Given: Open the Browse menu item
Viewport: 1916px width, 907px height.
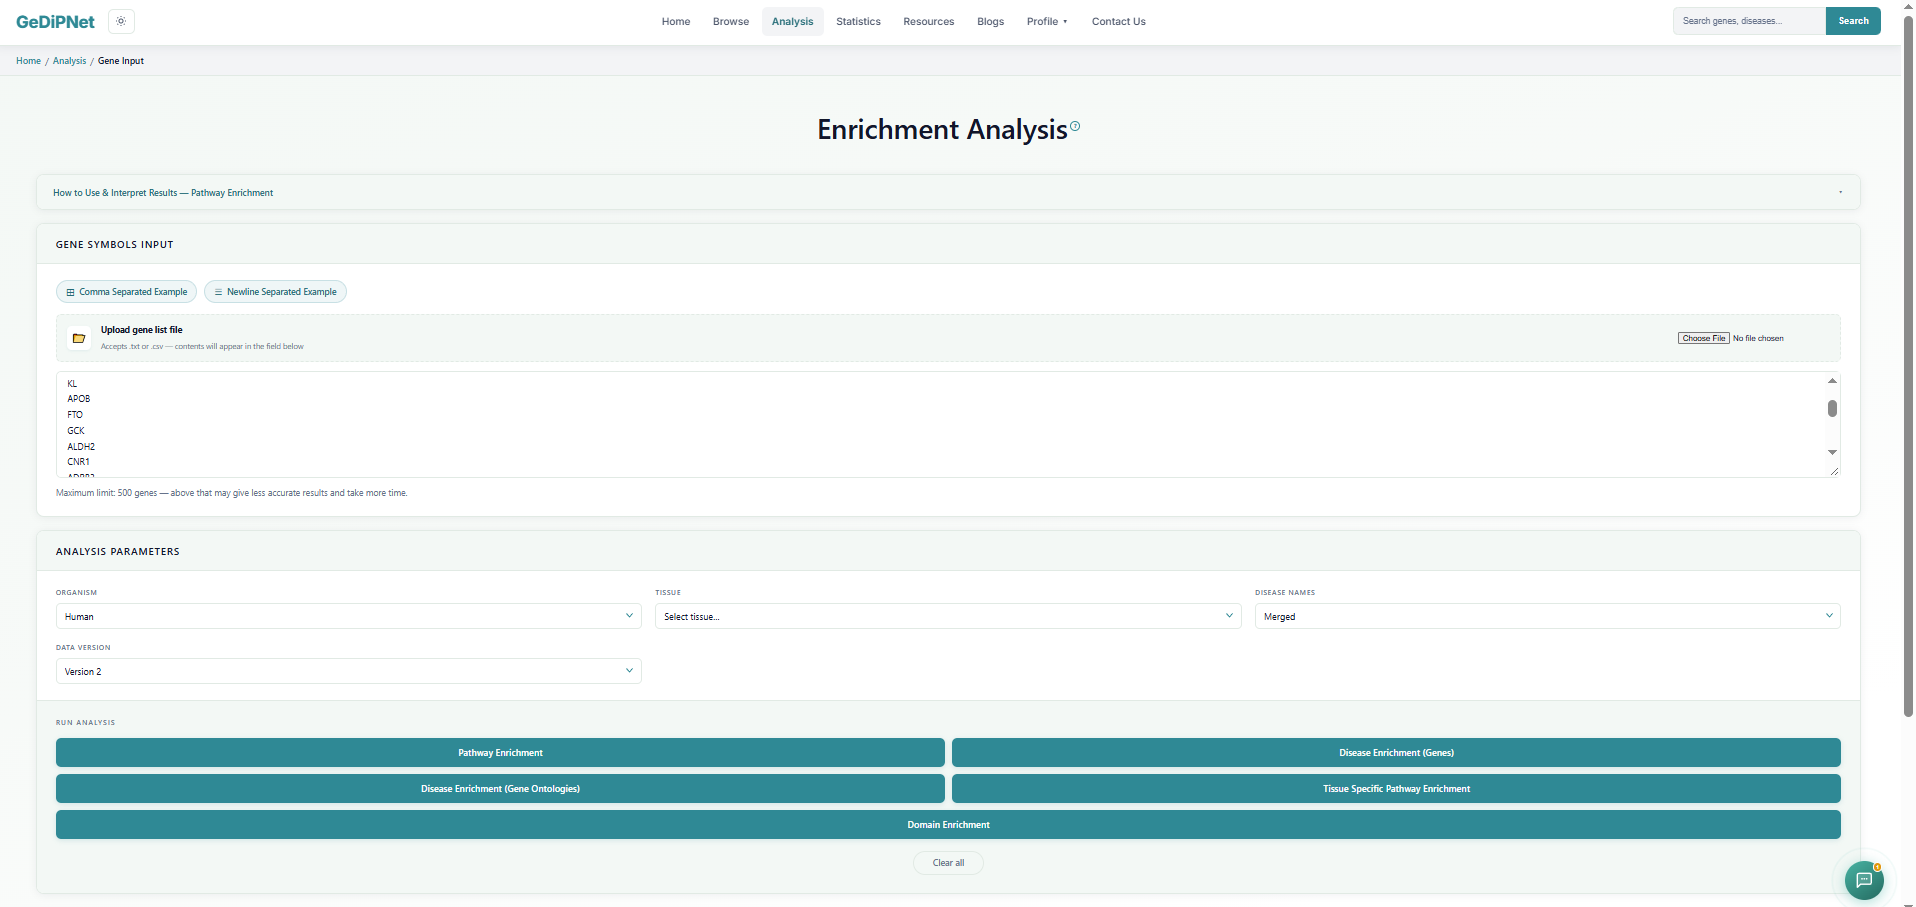Looking at the screenshot, I should pos(731,21).
